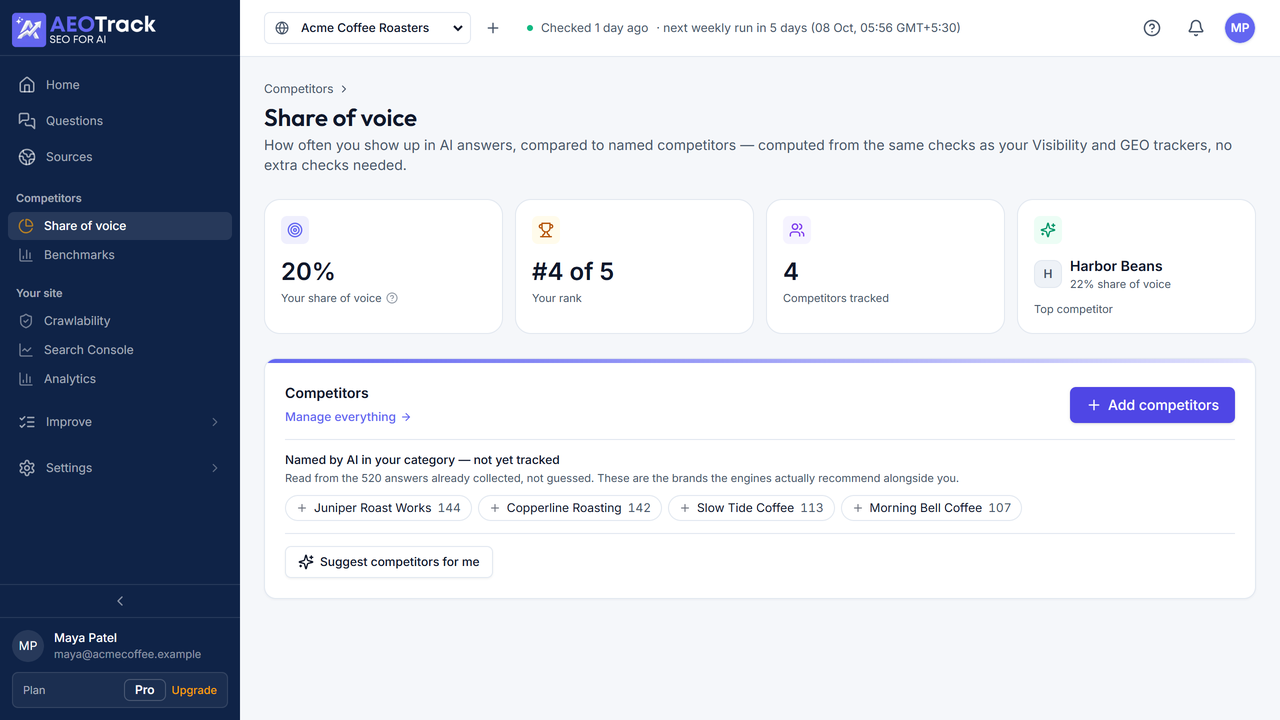The height and width of the screenshot is (720, 1280).
Task: Click the sparkle icon on top competitor card
Action: tap(1048, 230)
